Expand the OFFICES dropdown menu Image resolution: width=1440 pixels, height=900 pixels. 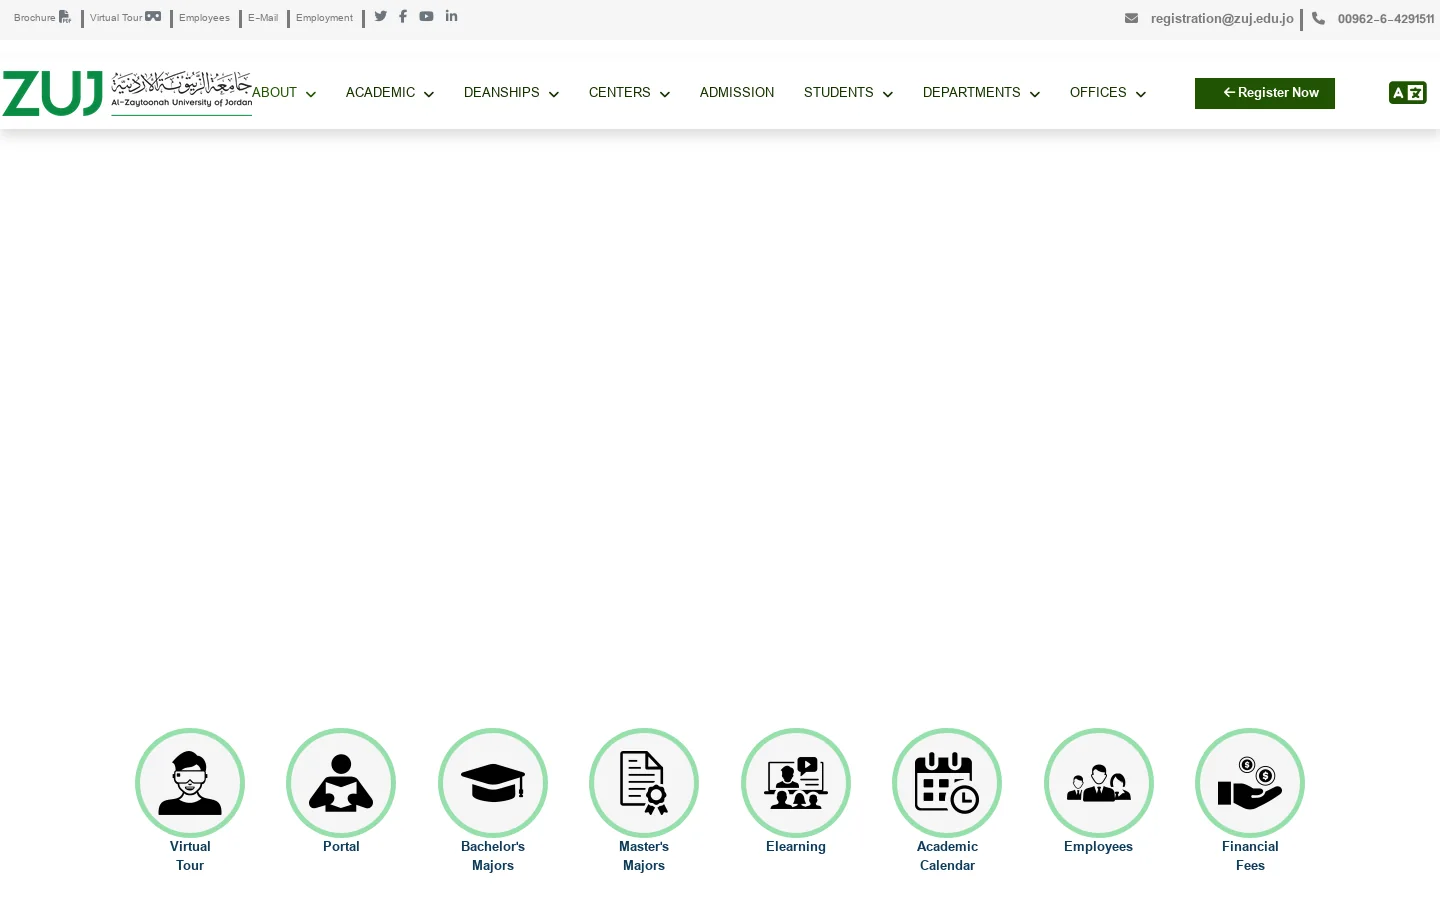click(x=1108, y=92)
